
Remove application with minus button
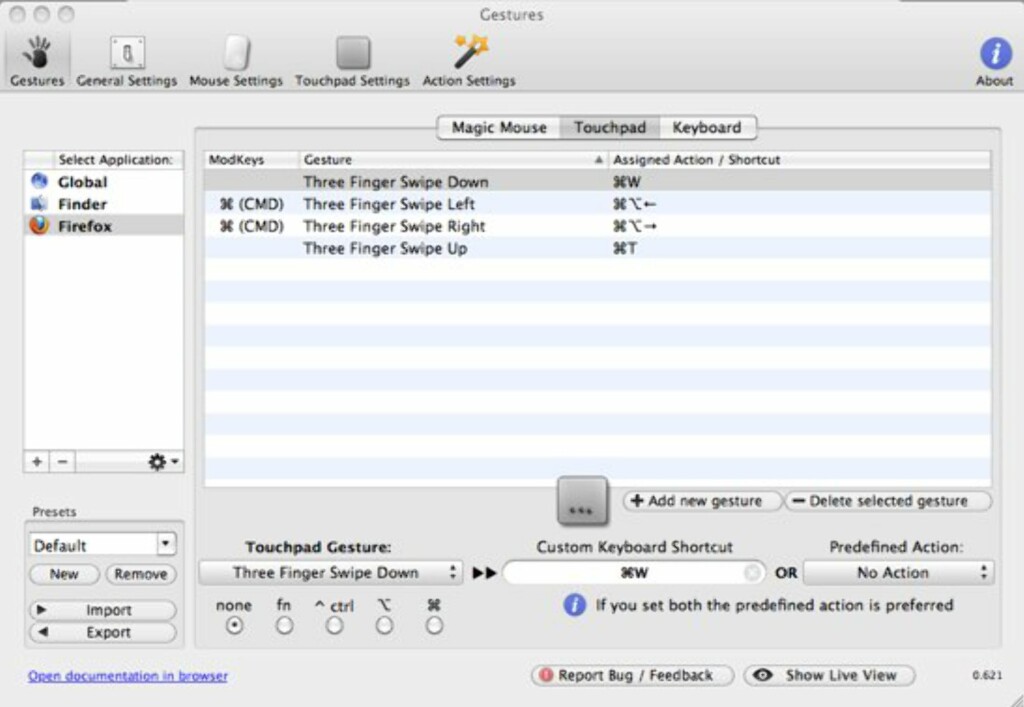(x=62, y=462)
